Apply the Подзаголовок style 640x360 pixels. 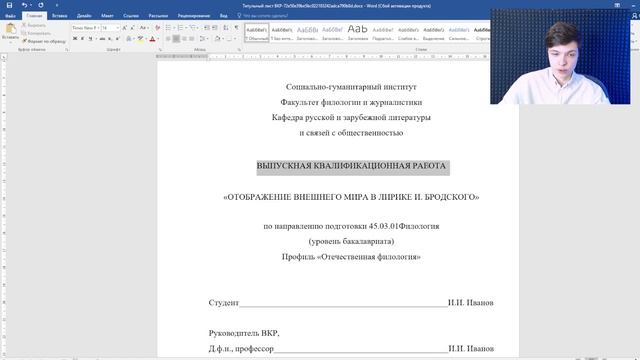point(383,33)
